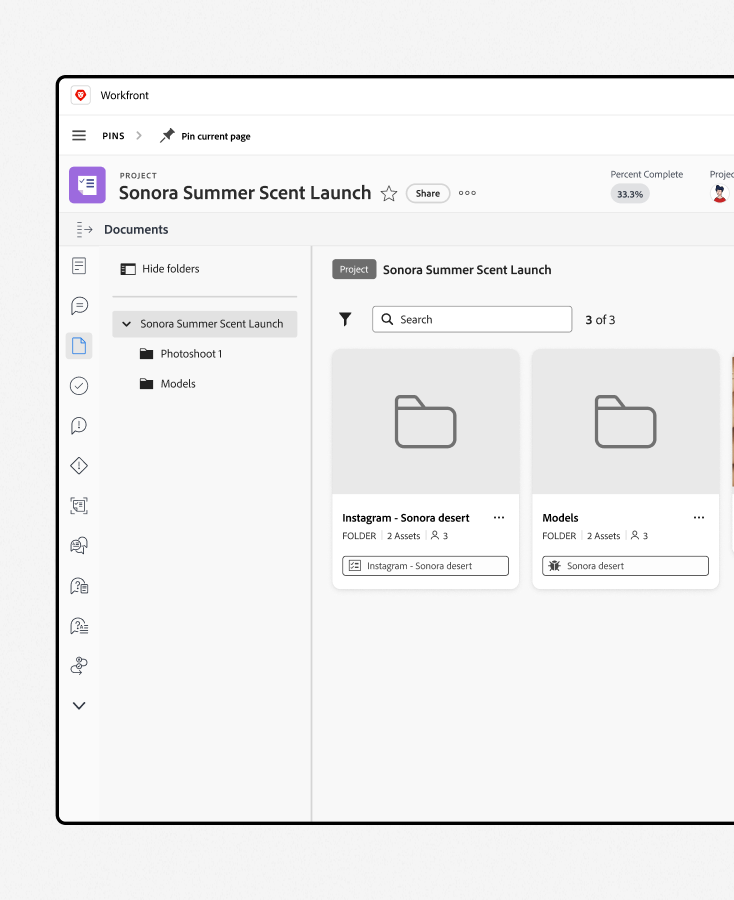Viewport: 734px width, 900px height.
Task: Click the Project badge in breadcrumb
Action: (x=354, y=269)
